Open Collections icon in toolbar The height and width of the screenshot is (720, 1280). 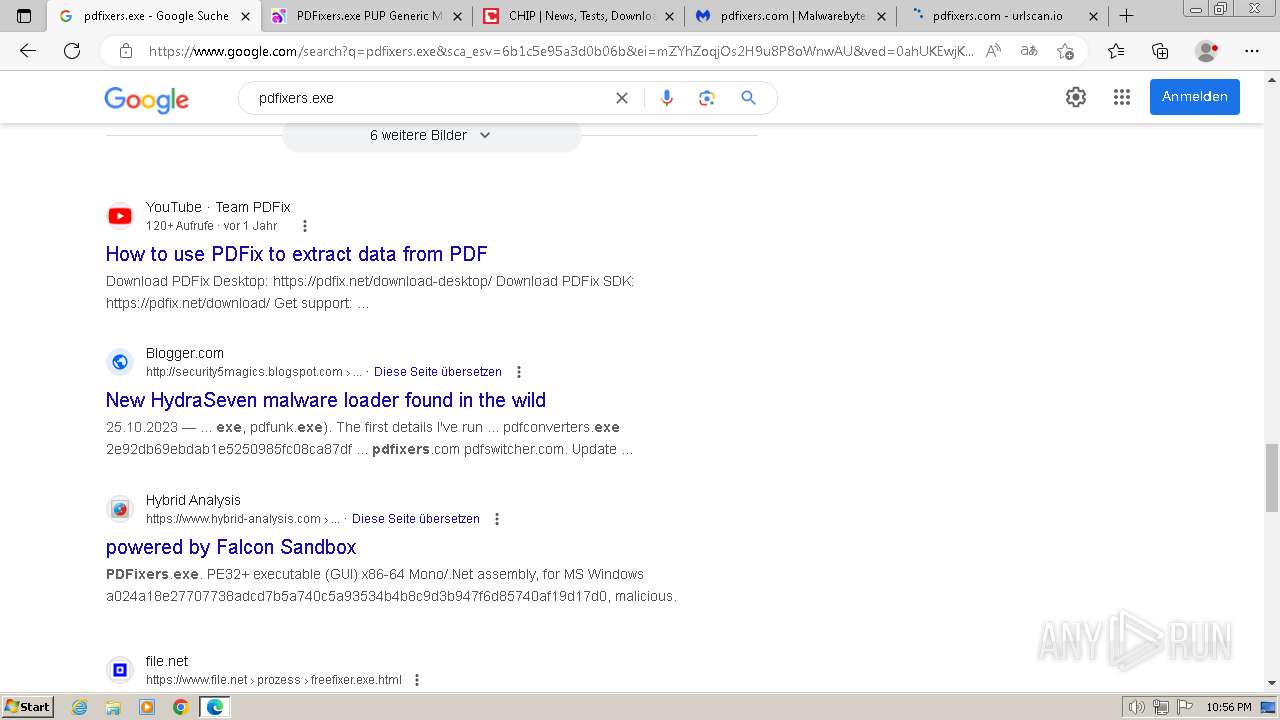(1160, 51)
